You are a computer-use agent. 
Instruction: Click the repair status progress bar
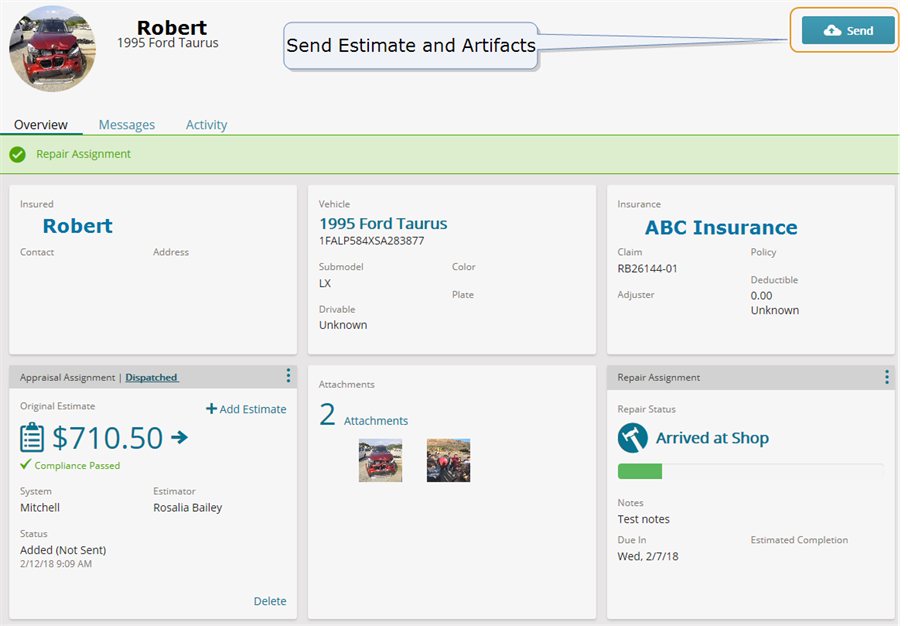[750, 471]
